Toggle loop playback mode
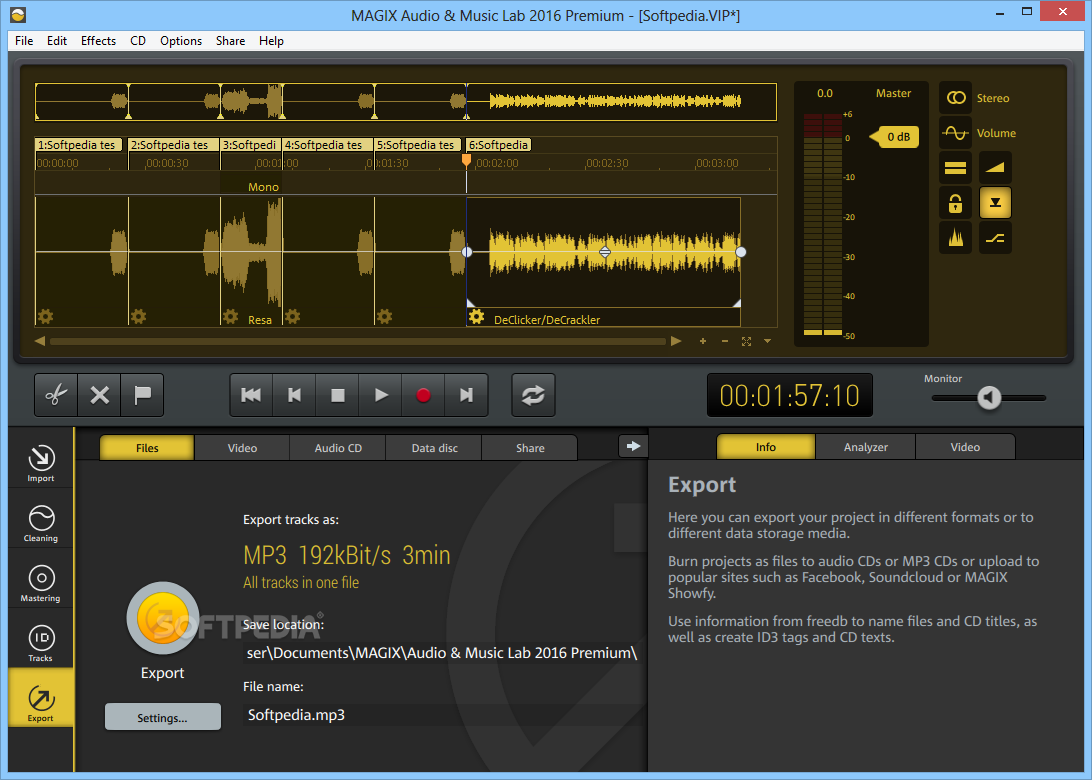Image resolution: width=1092 pixels, height=780 pixels. [533, 395]
